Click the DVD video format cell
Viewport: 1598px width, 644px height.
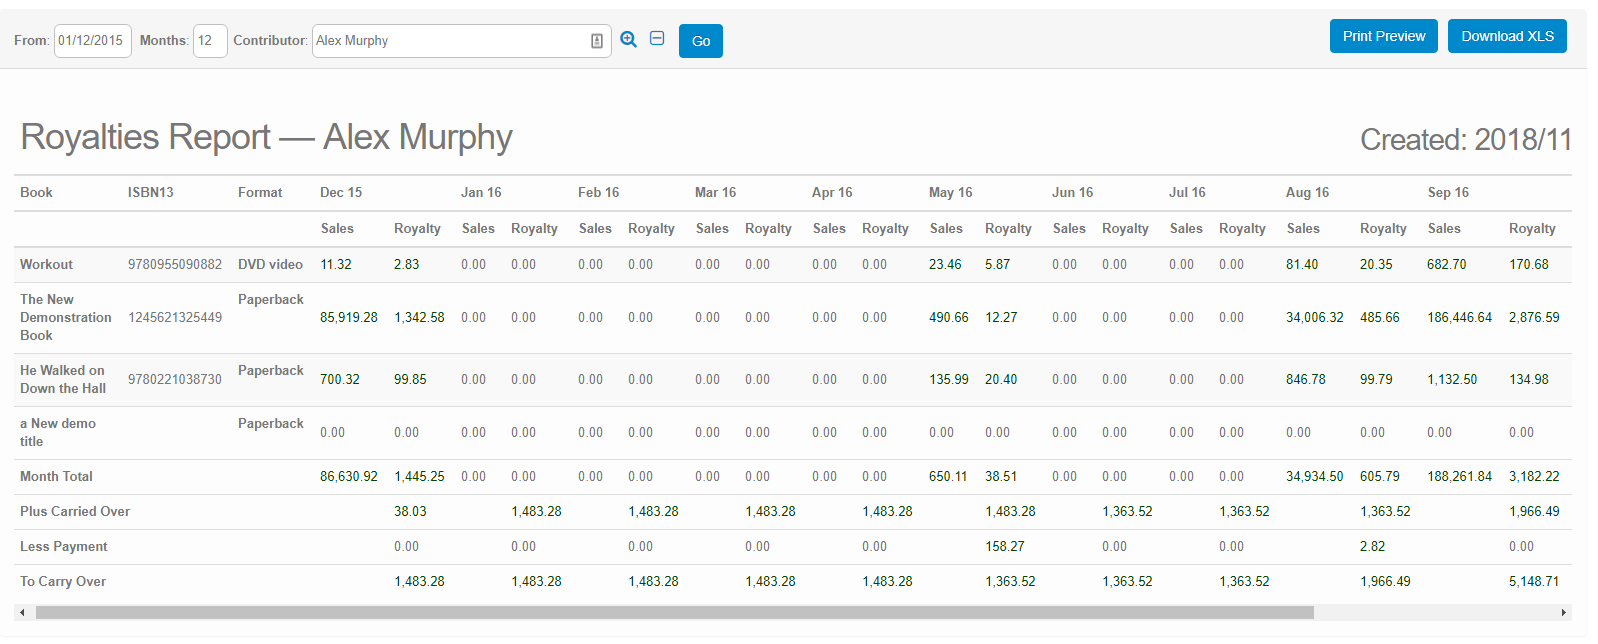point(270,264)
